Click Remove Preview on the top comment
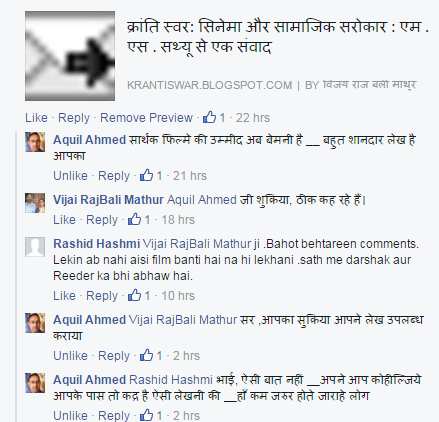The height and width of the screenshot is (422, 439). click(x=146, y=118)
